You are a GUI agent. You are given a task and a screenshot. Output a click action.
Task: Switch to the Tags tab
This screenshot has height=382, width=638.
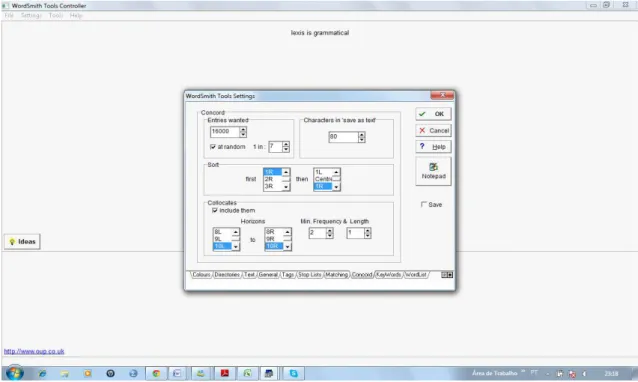coord(288,275)
